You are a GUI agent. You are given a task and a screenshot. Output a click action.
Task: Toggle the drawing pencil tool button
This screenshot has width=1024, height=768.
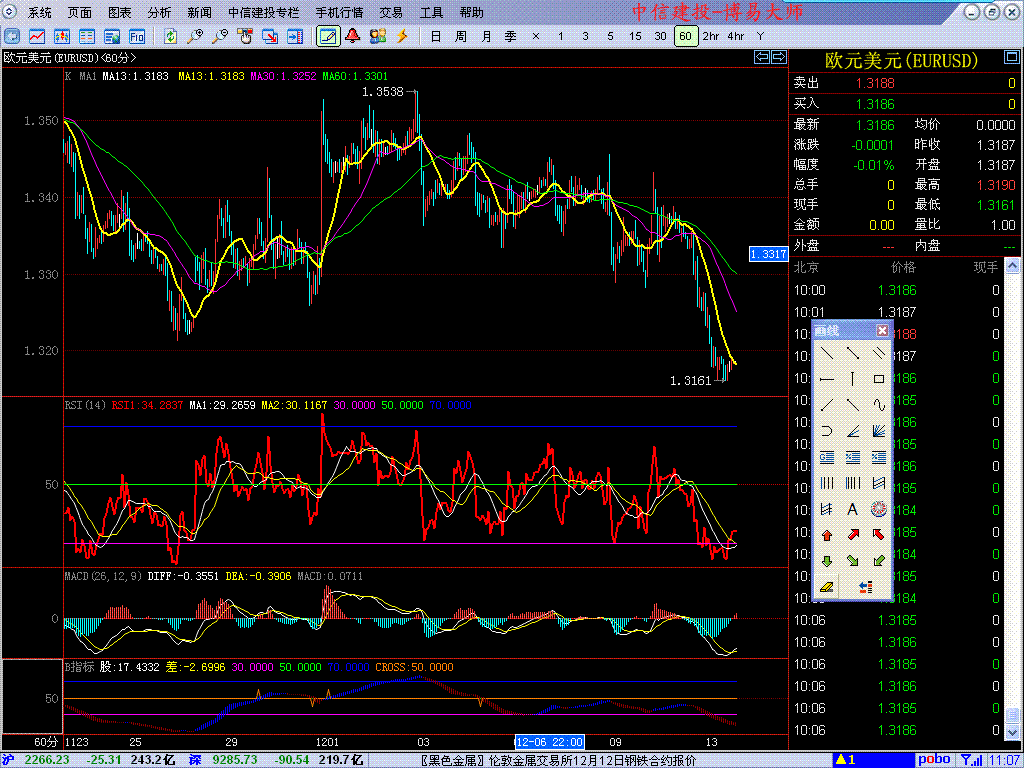click(x=327, y=36)
